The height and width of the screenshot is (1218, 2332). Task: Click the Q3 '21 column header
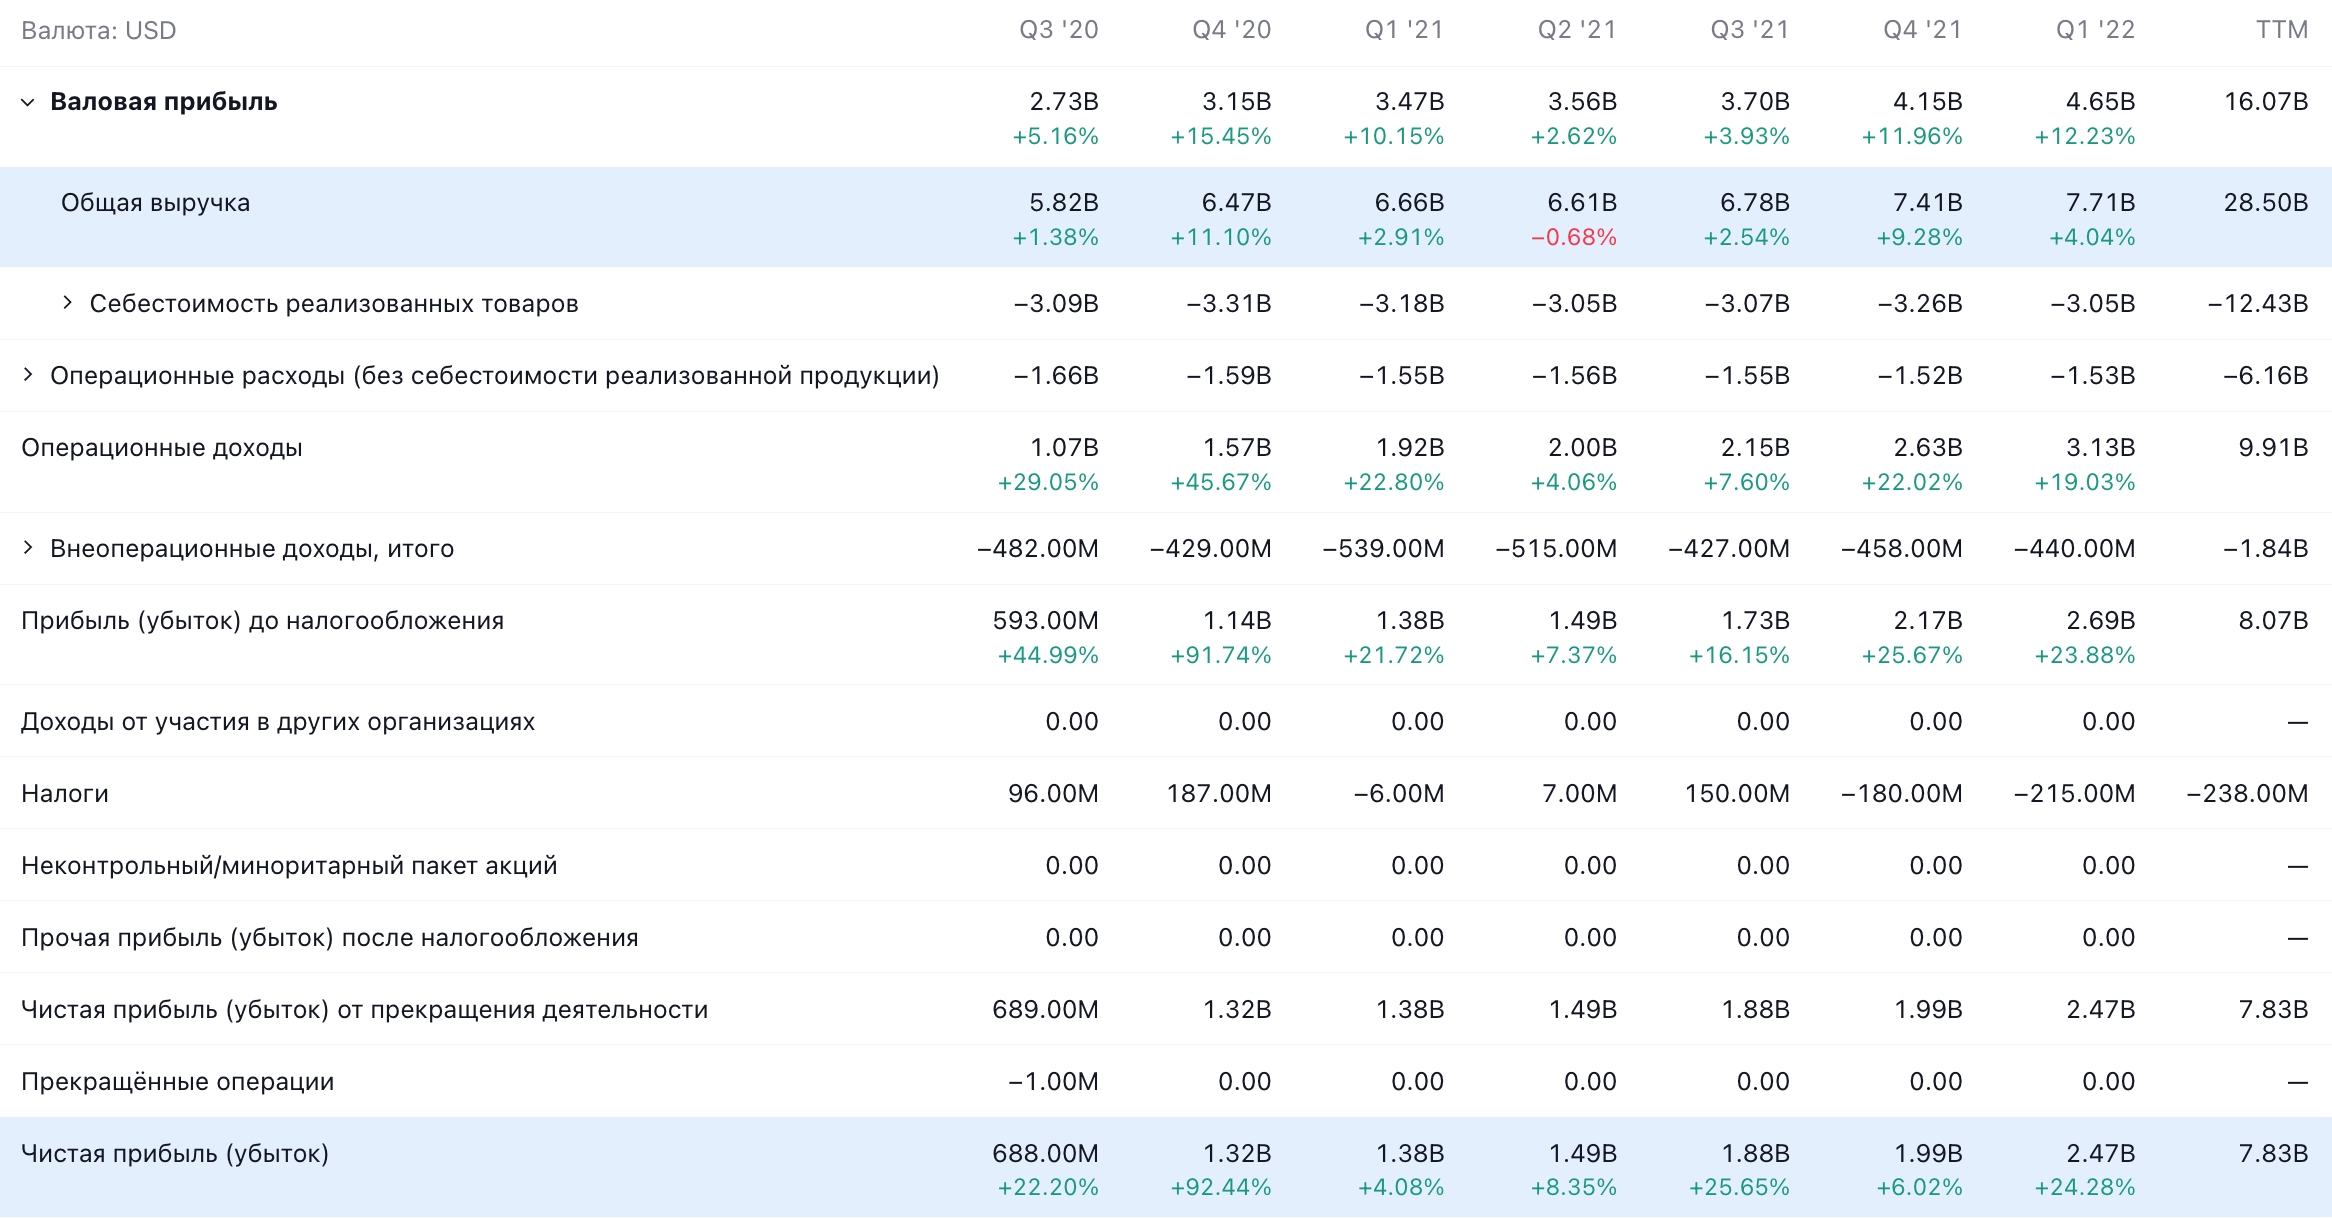1750,30
